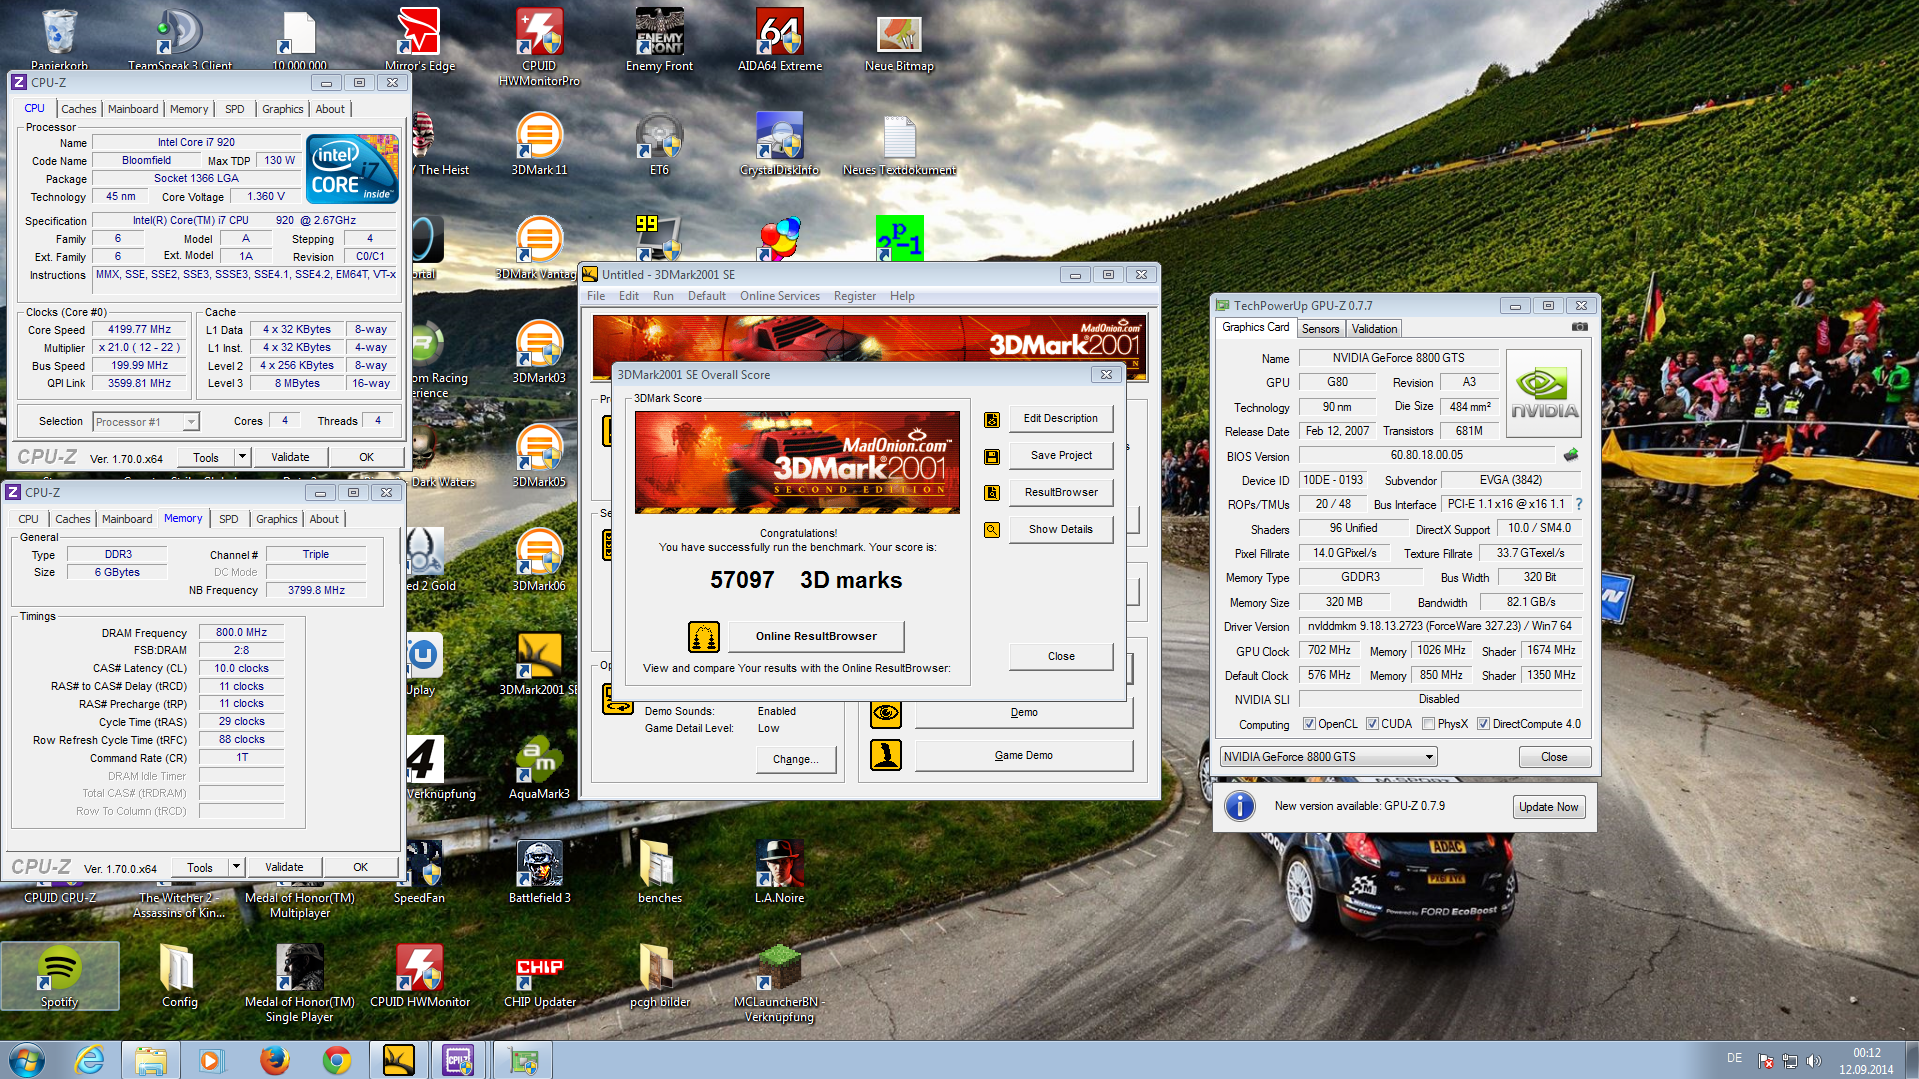Screen dimensions: 1919x1079
Task: Click Update Now in GPU-Z
Action: [1548, 807]
